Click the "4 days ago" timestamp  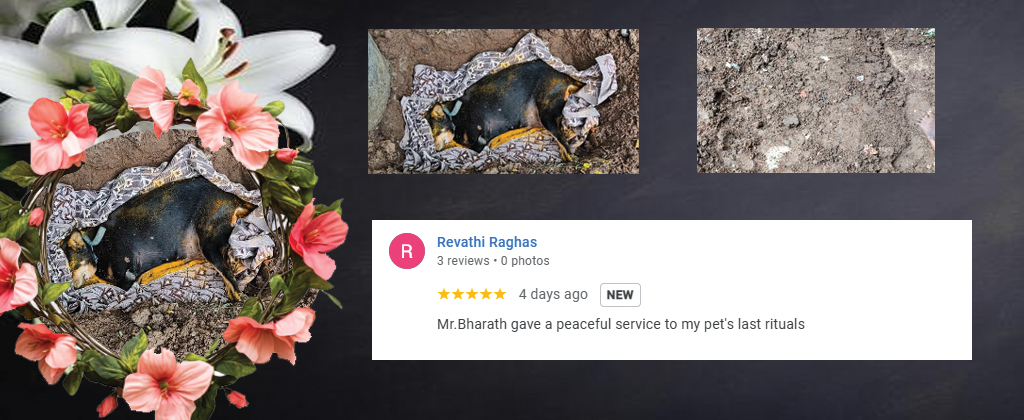coord(553,295)
